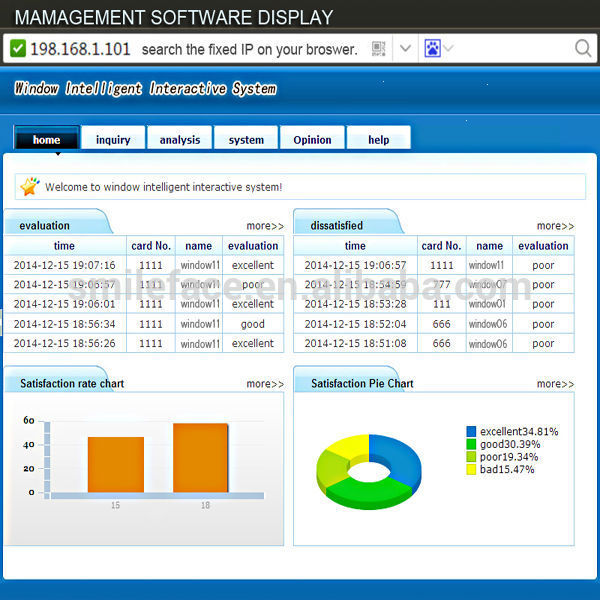Click the orange bar labeled 18
The image size is (600, 600).
[201, 458]
